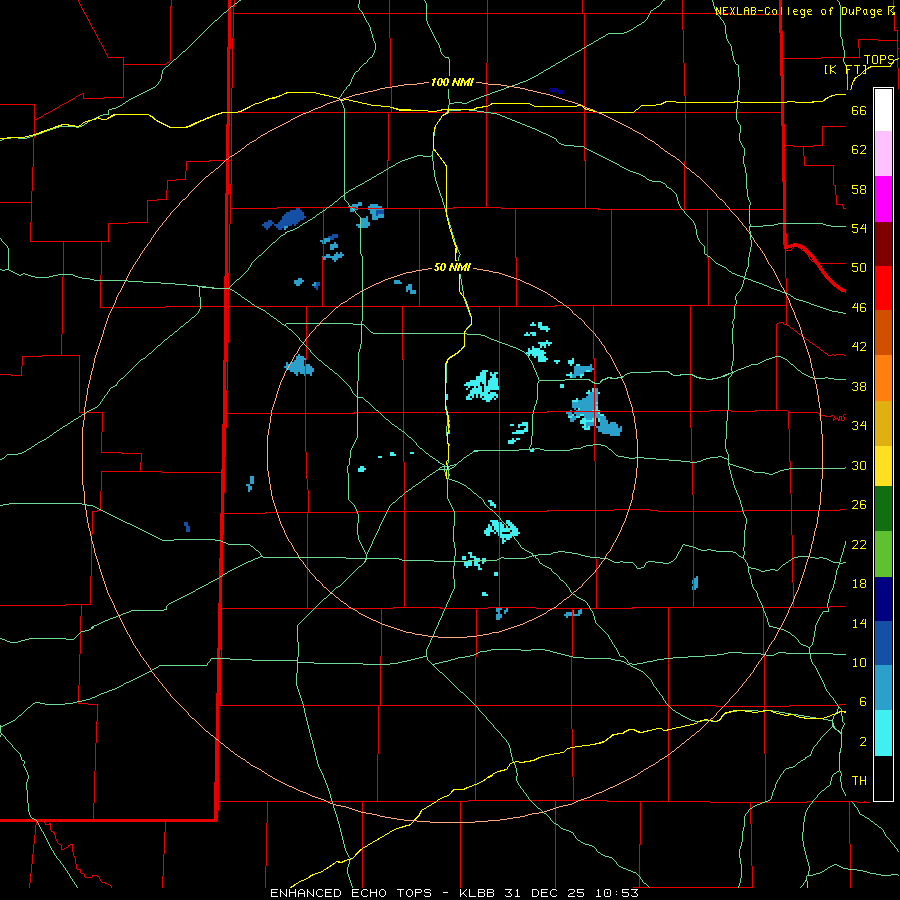Click the "34" legend number

click(x=859, y=426)
